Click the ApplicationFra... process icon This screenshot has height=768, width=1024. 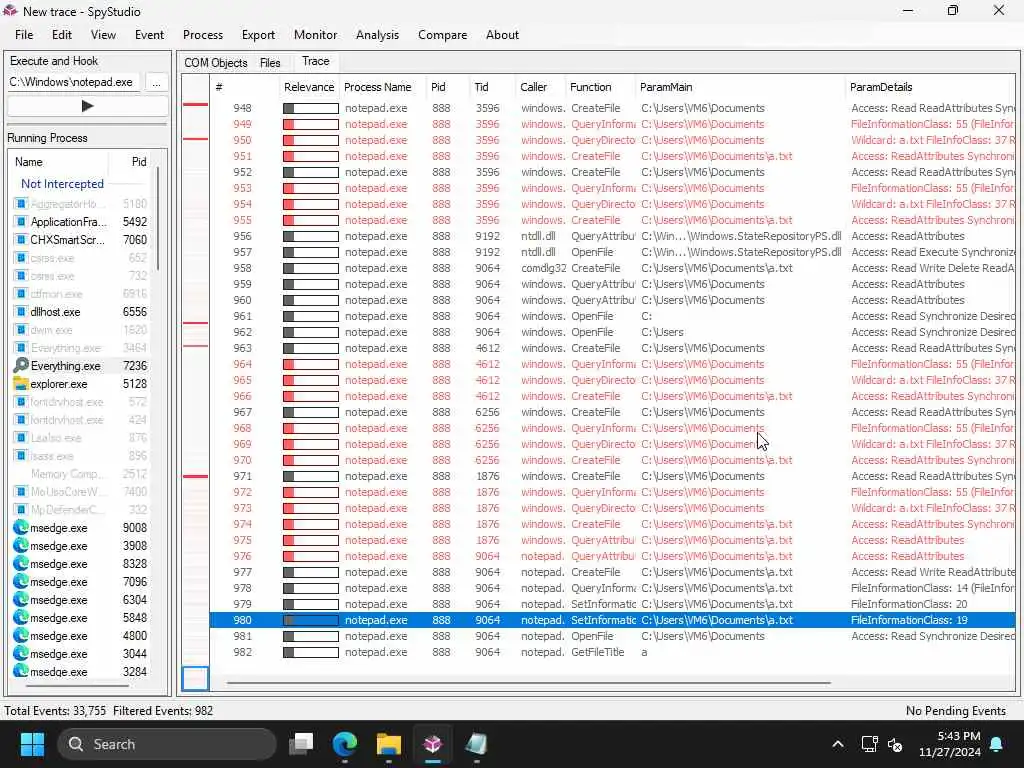(x=21, y=222)
